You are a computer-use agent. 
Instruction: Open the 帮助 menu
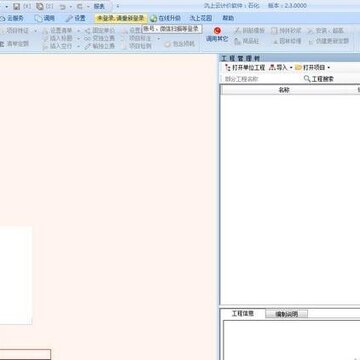pos(228,18)
